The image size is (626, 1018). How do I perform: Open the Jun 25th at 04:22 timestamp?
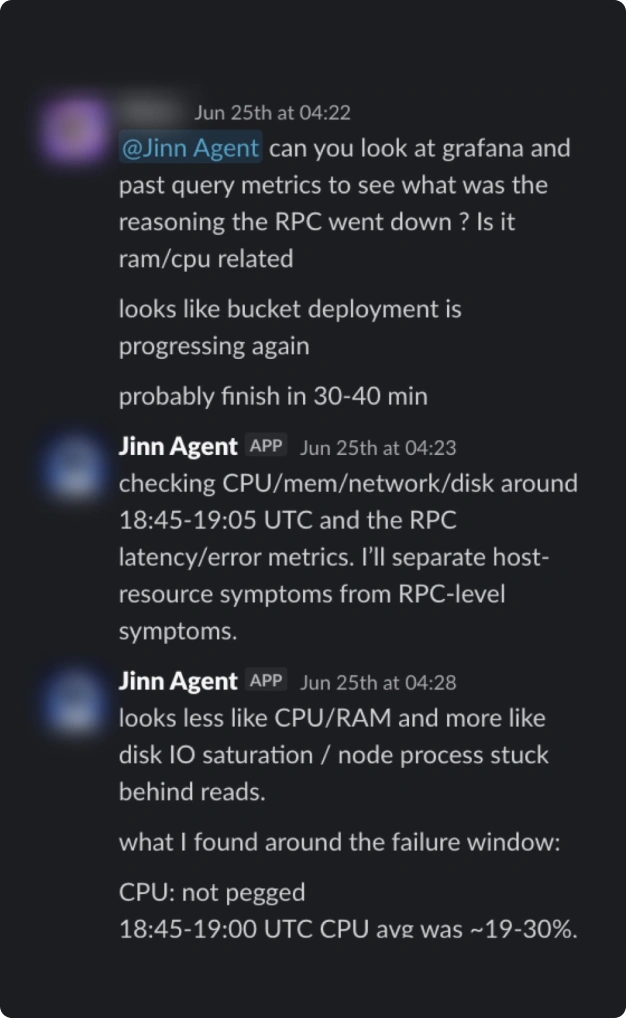(x=273, y=113)
